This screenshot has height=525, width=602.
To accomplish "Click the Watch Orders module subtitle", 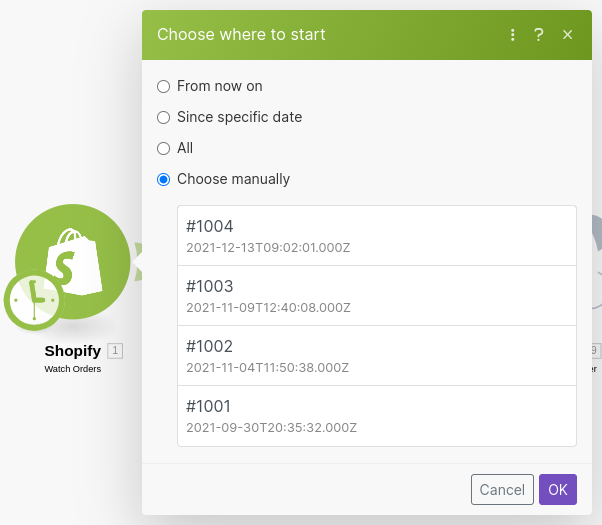I will click(72, 369).
